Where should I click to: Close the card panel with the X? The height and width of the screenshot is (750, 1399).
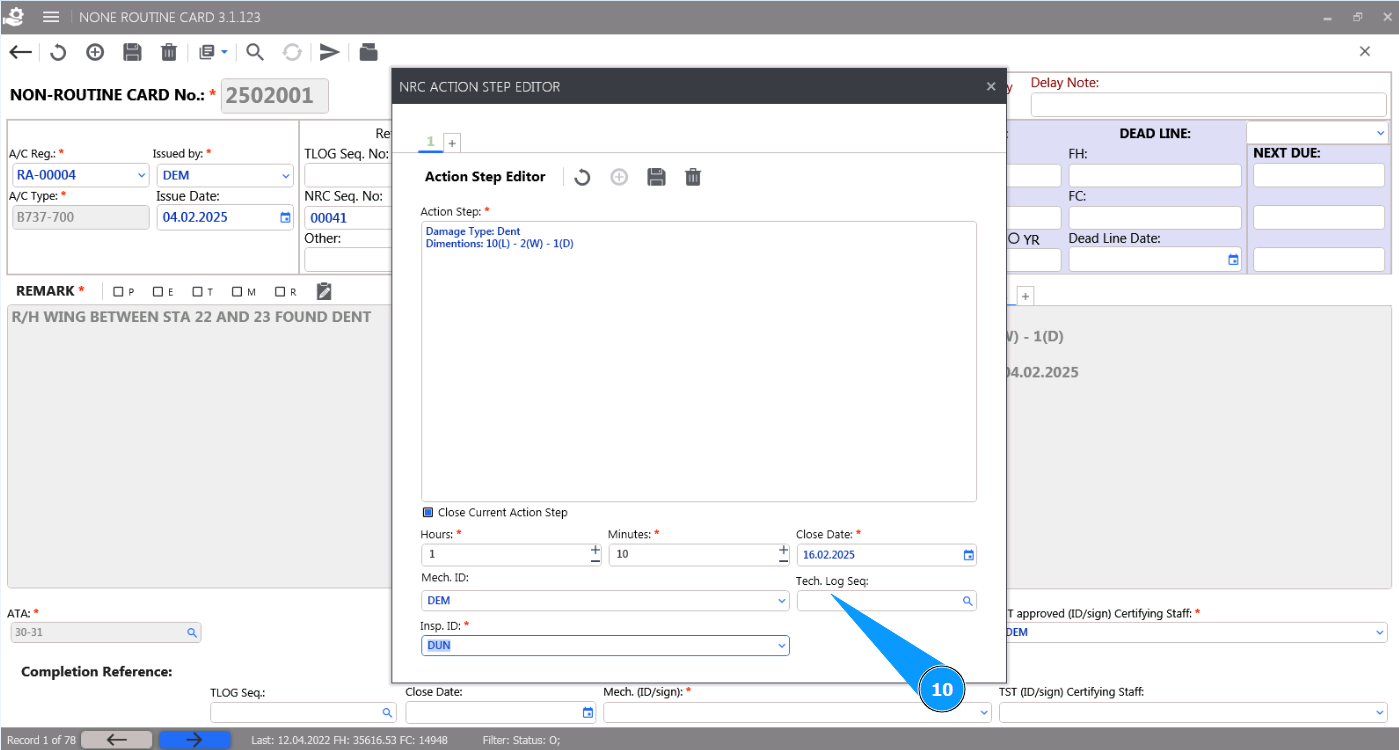(1365, 52)
